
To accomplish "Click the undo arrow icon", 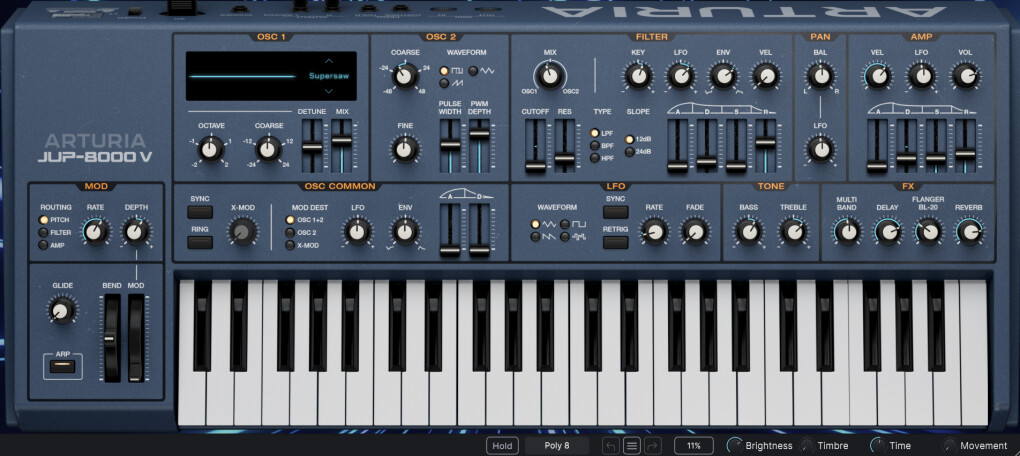I will tap(611, 446).
